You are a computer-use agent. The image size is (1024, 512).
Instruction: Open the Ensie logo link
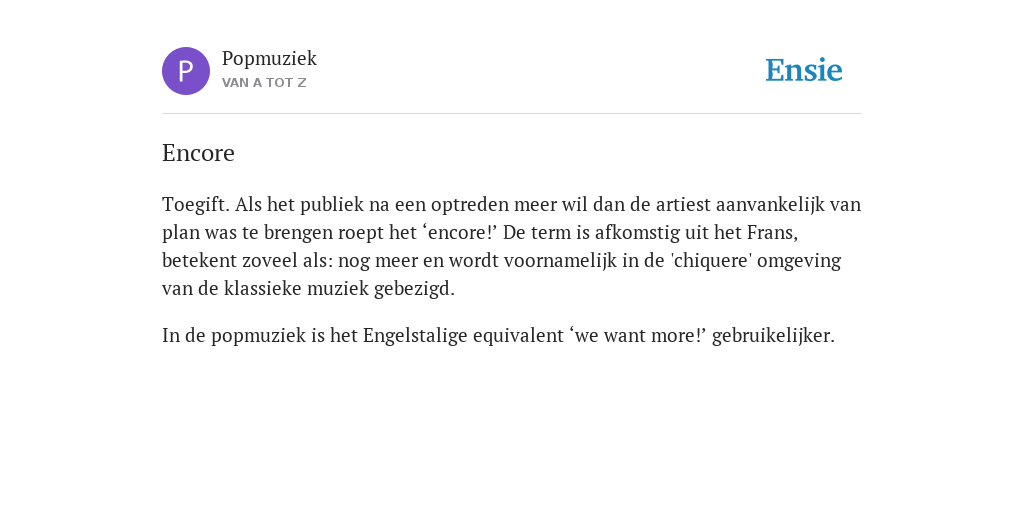804,70
